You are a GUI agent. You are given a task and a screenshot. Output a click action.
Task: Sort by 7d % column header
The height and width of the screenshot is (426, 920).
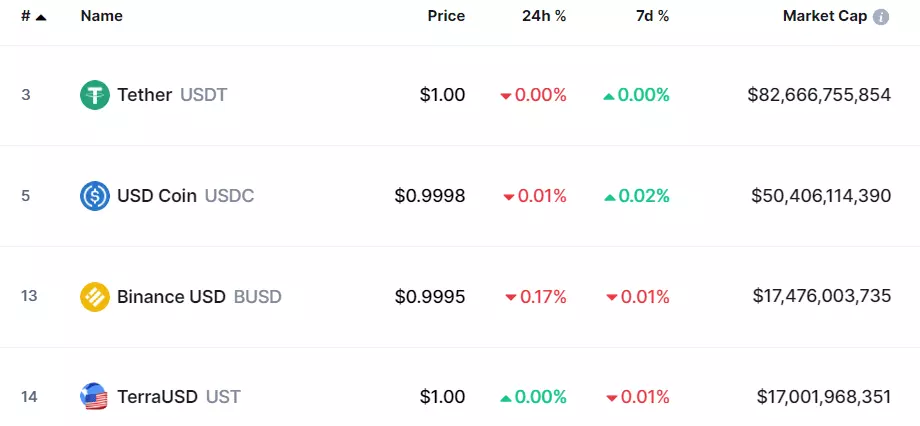coord(650,16)
